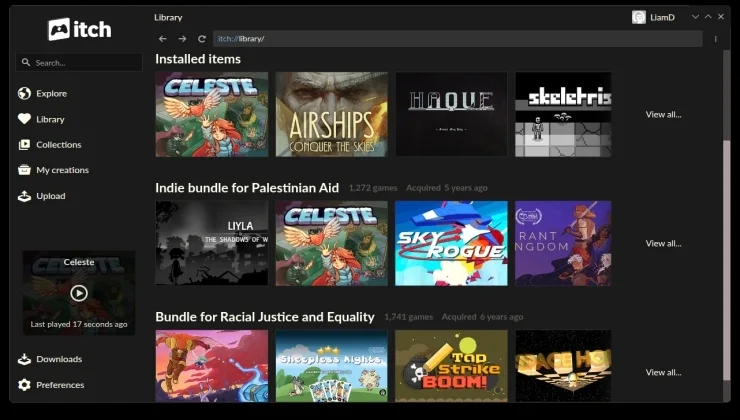Open the Upload page
This screenshot has width=740, height=420.
click(42, 196)
